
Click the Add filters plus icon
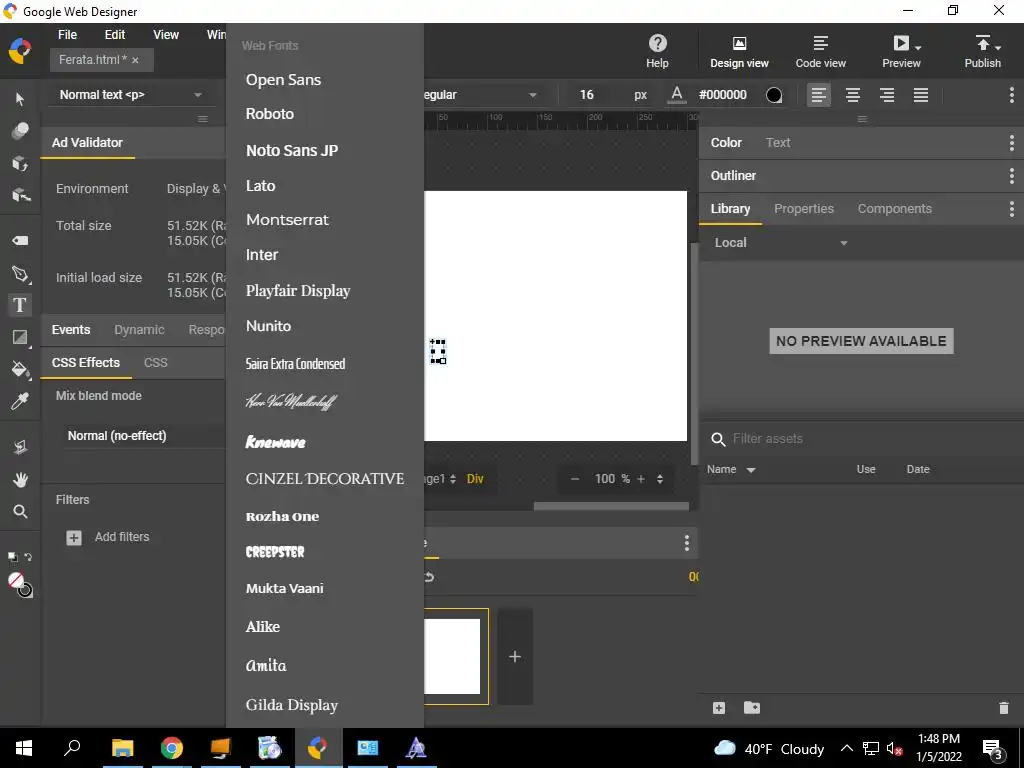74,537
